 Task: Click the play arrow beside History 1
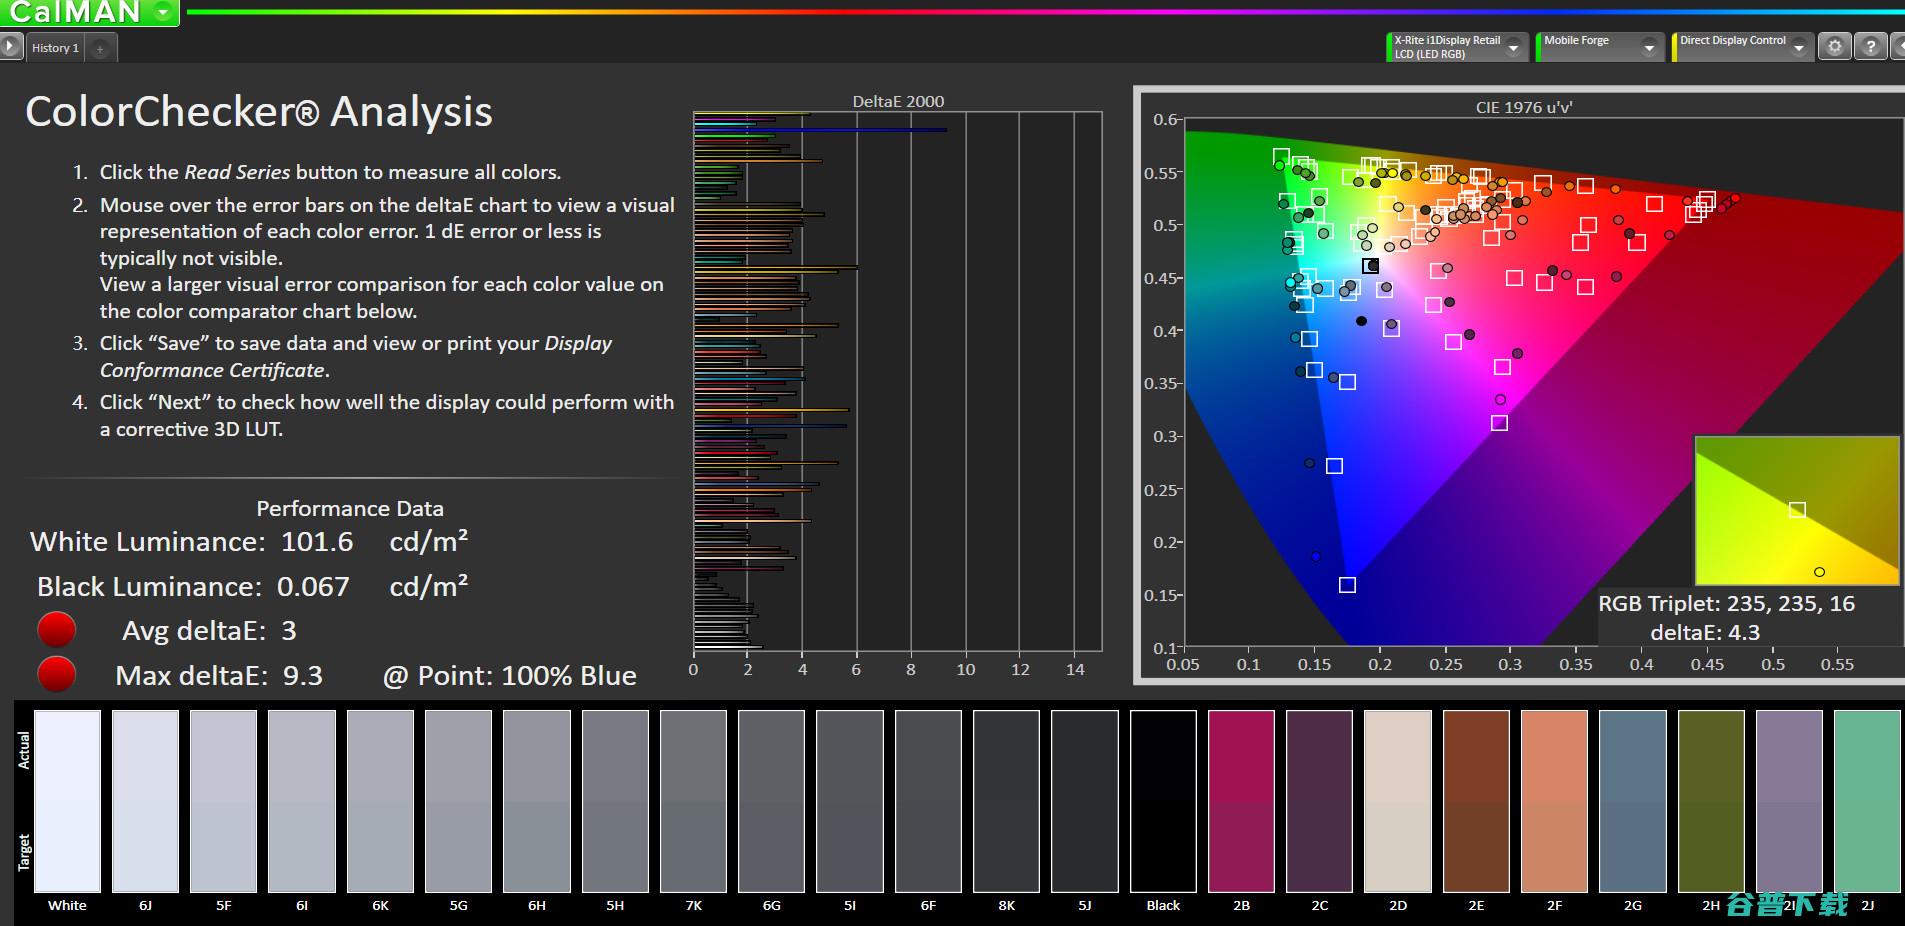(10, 46)
